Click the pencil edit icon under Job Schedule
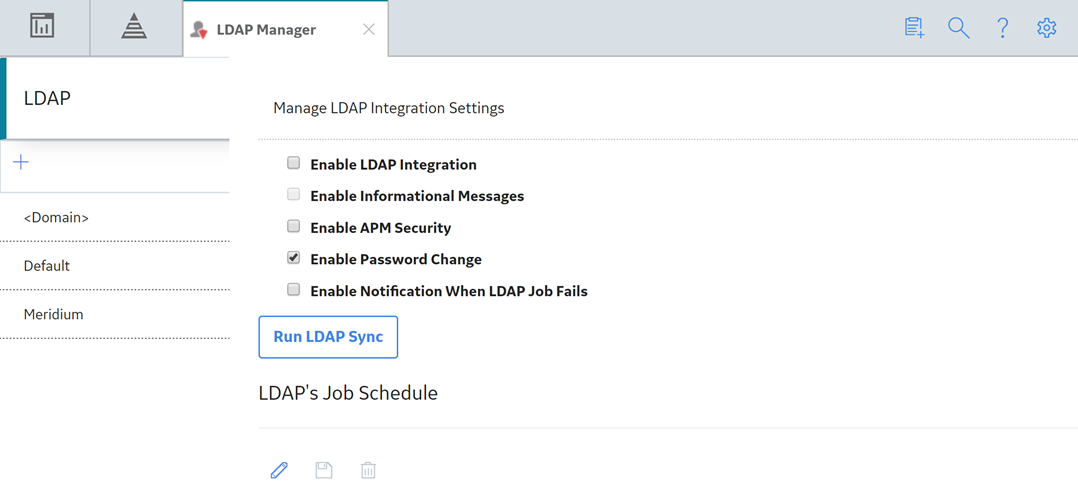The height and width of the screenshot is (500, 1078). tap(278, 470)
